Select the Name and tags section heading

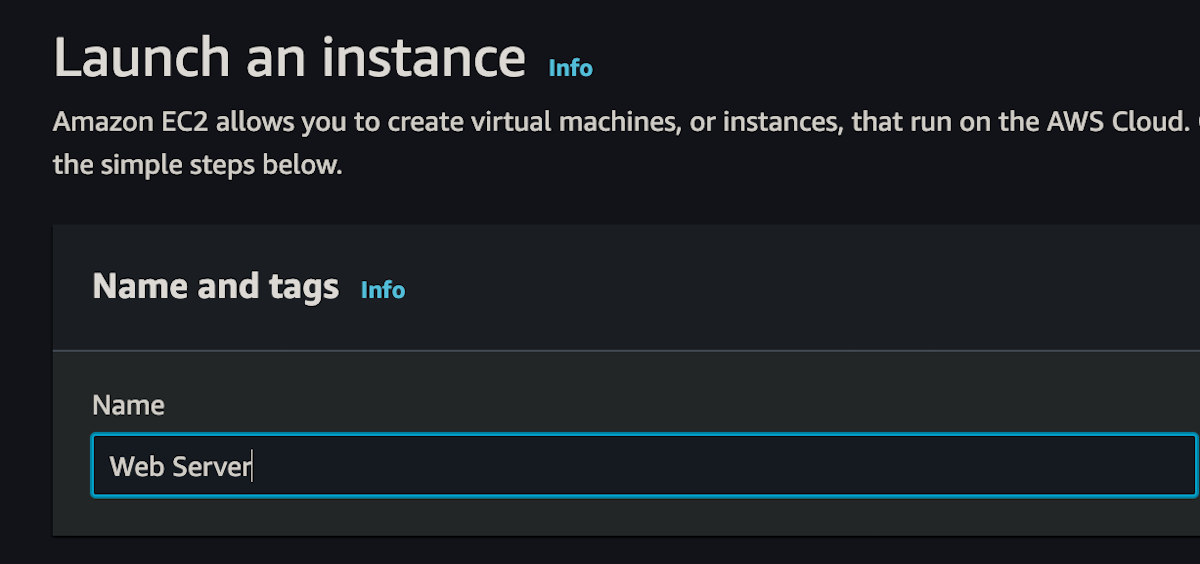click(216, 287)
